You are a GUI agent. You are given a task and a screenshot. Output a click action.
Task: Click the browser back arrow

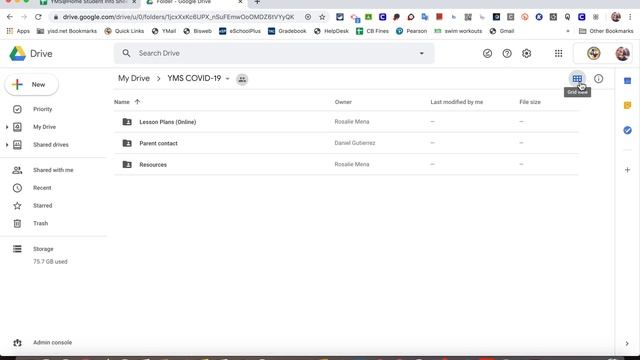coord(10,17)
